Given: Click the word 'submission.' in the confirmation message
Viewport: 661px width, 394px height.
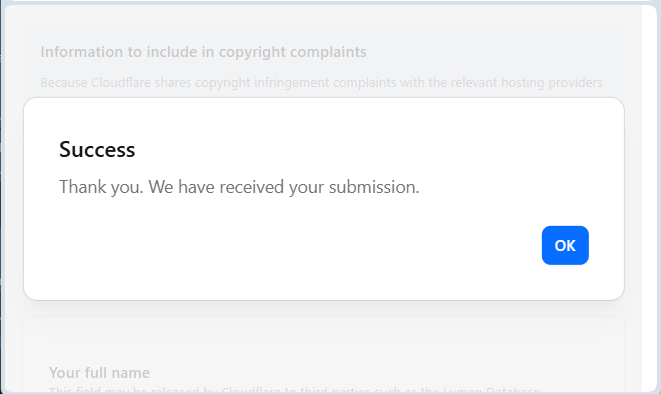Looking at the screenshot, I should click(x=374, y=187).
